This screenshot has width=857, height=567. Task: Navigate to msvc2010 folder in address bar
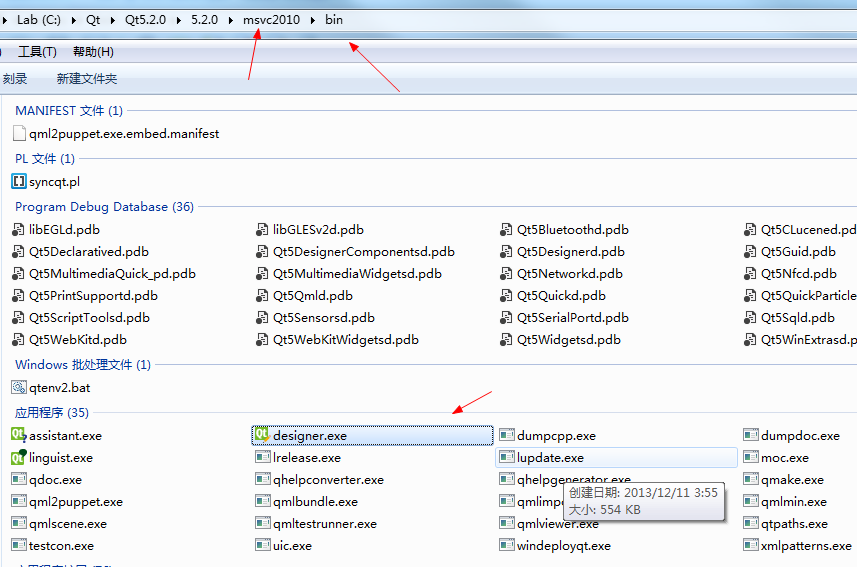click(x=272, y=20)
